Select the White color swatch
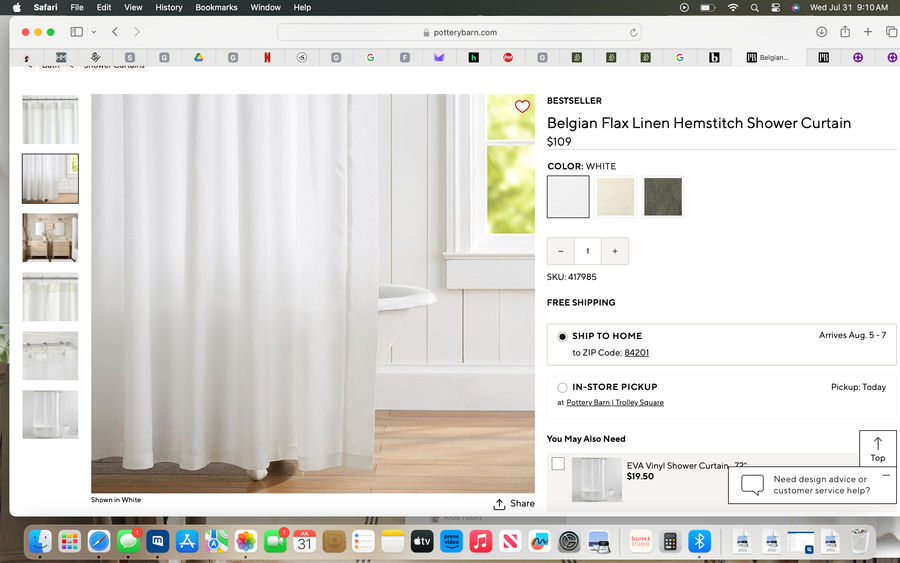 568,197
